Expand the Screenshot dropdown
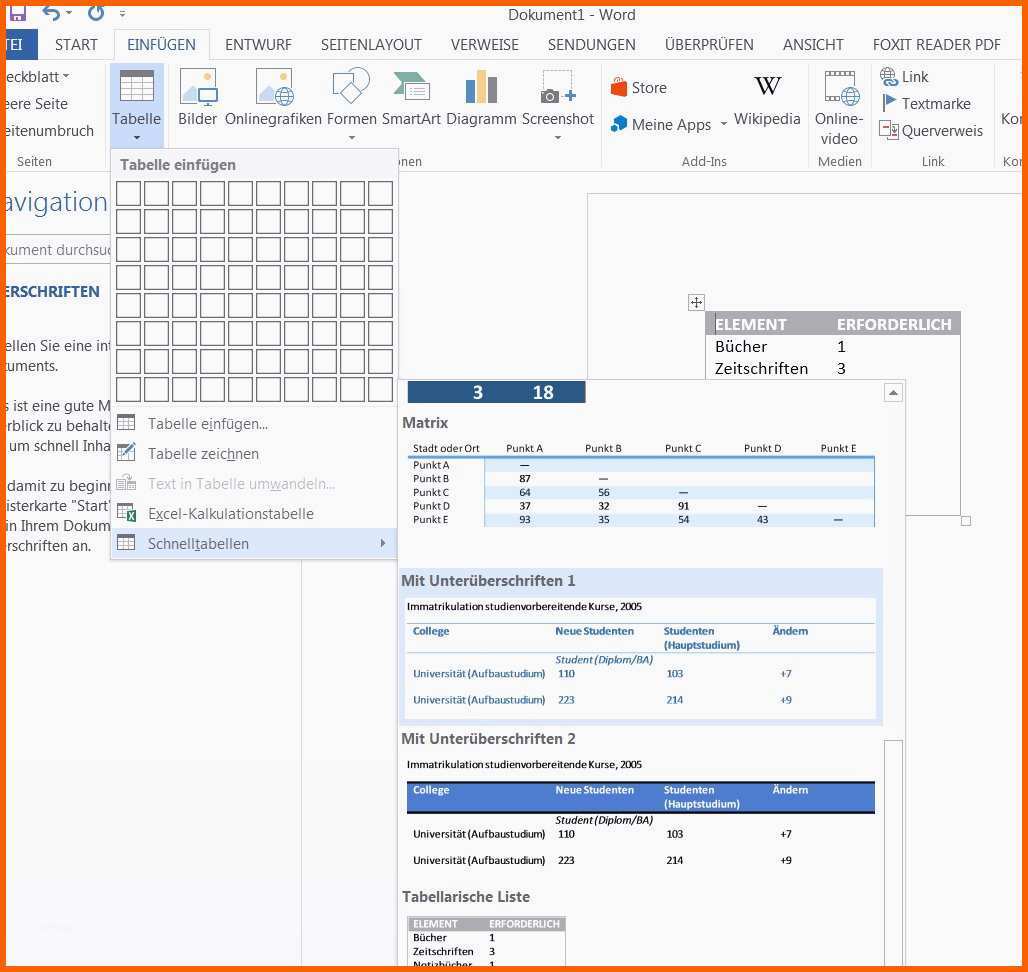The height and width of the screenshot is (972, 1028). click(x=557, y=138)
